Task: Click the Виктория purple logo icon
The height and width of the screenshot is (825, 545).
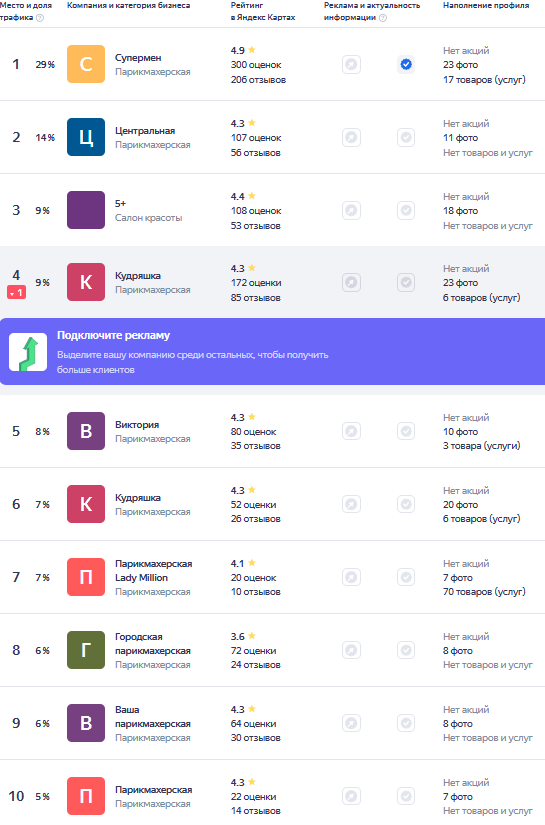Action: [86, 431]
